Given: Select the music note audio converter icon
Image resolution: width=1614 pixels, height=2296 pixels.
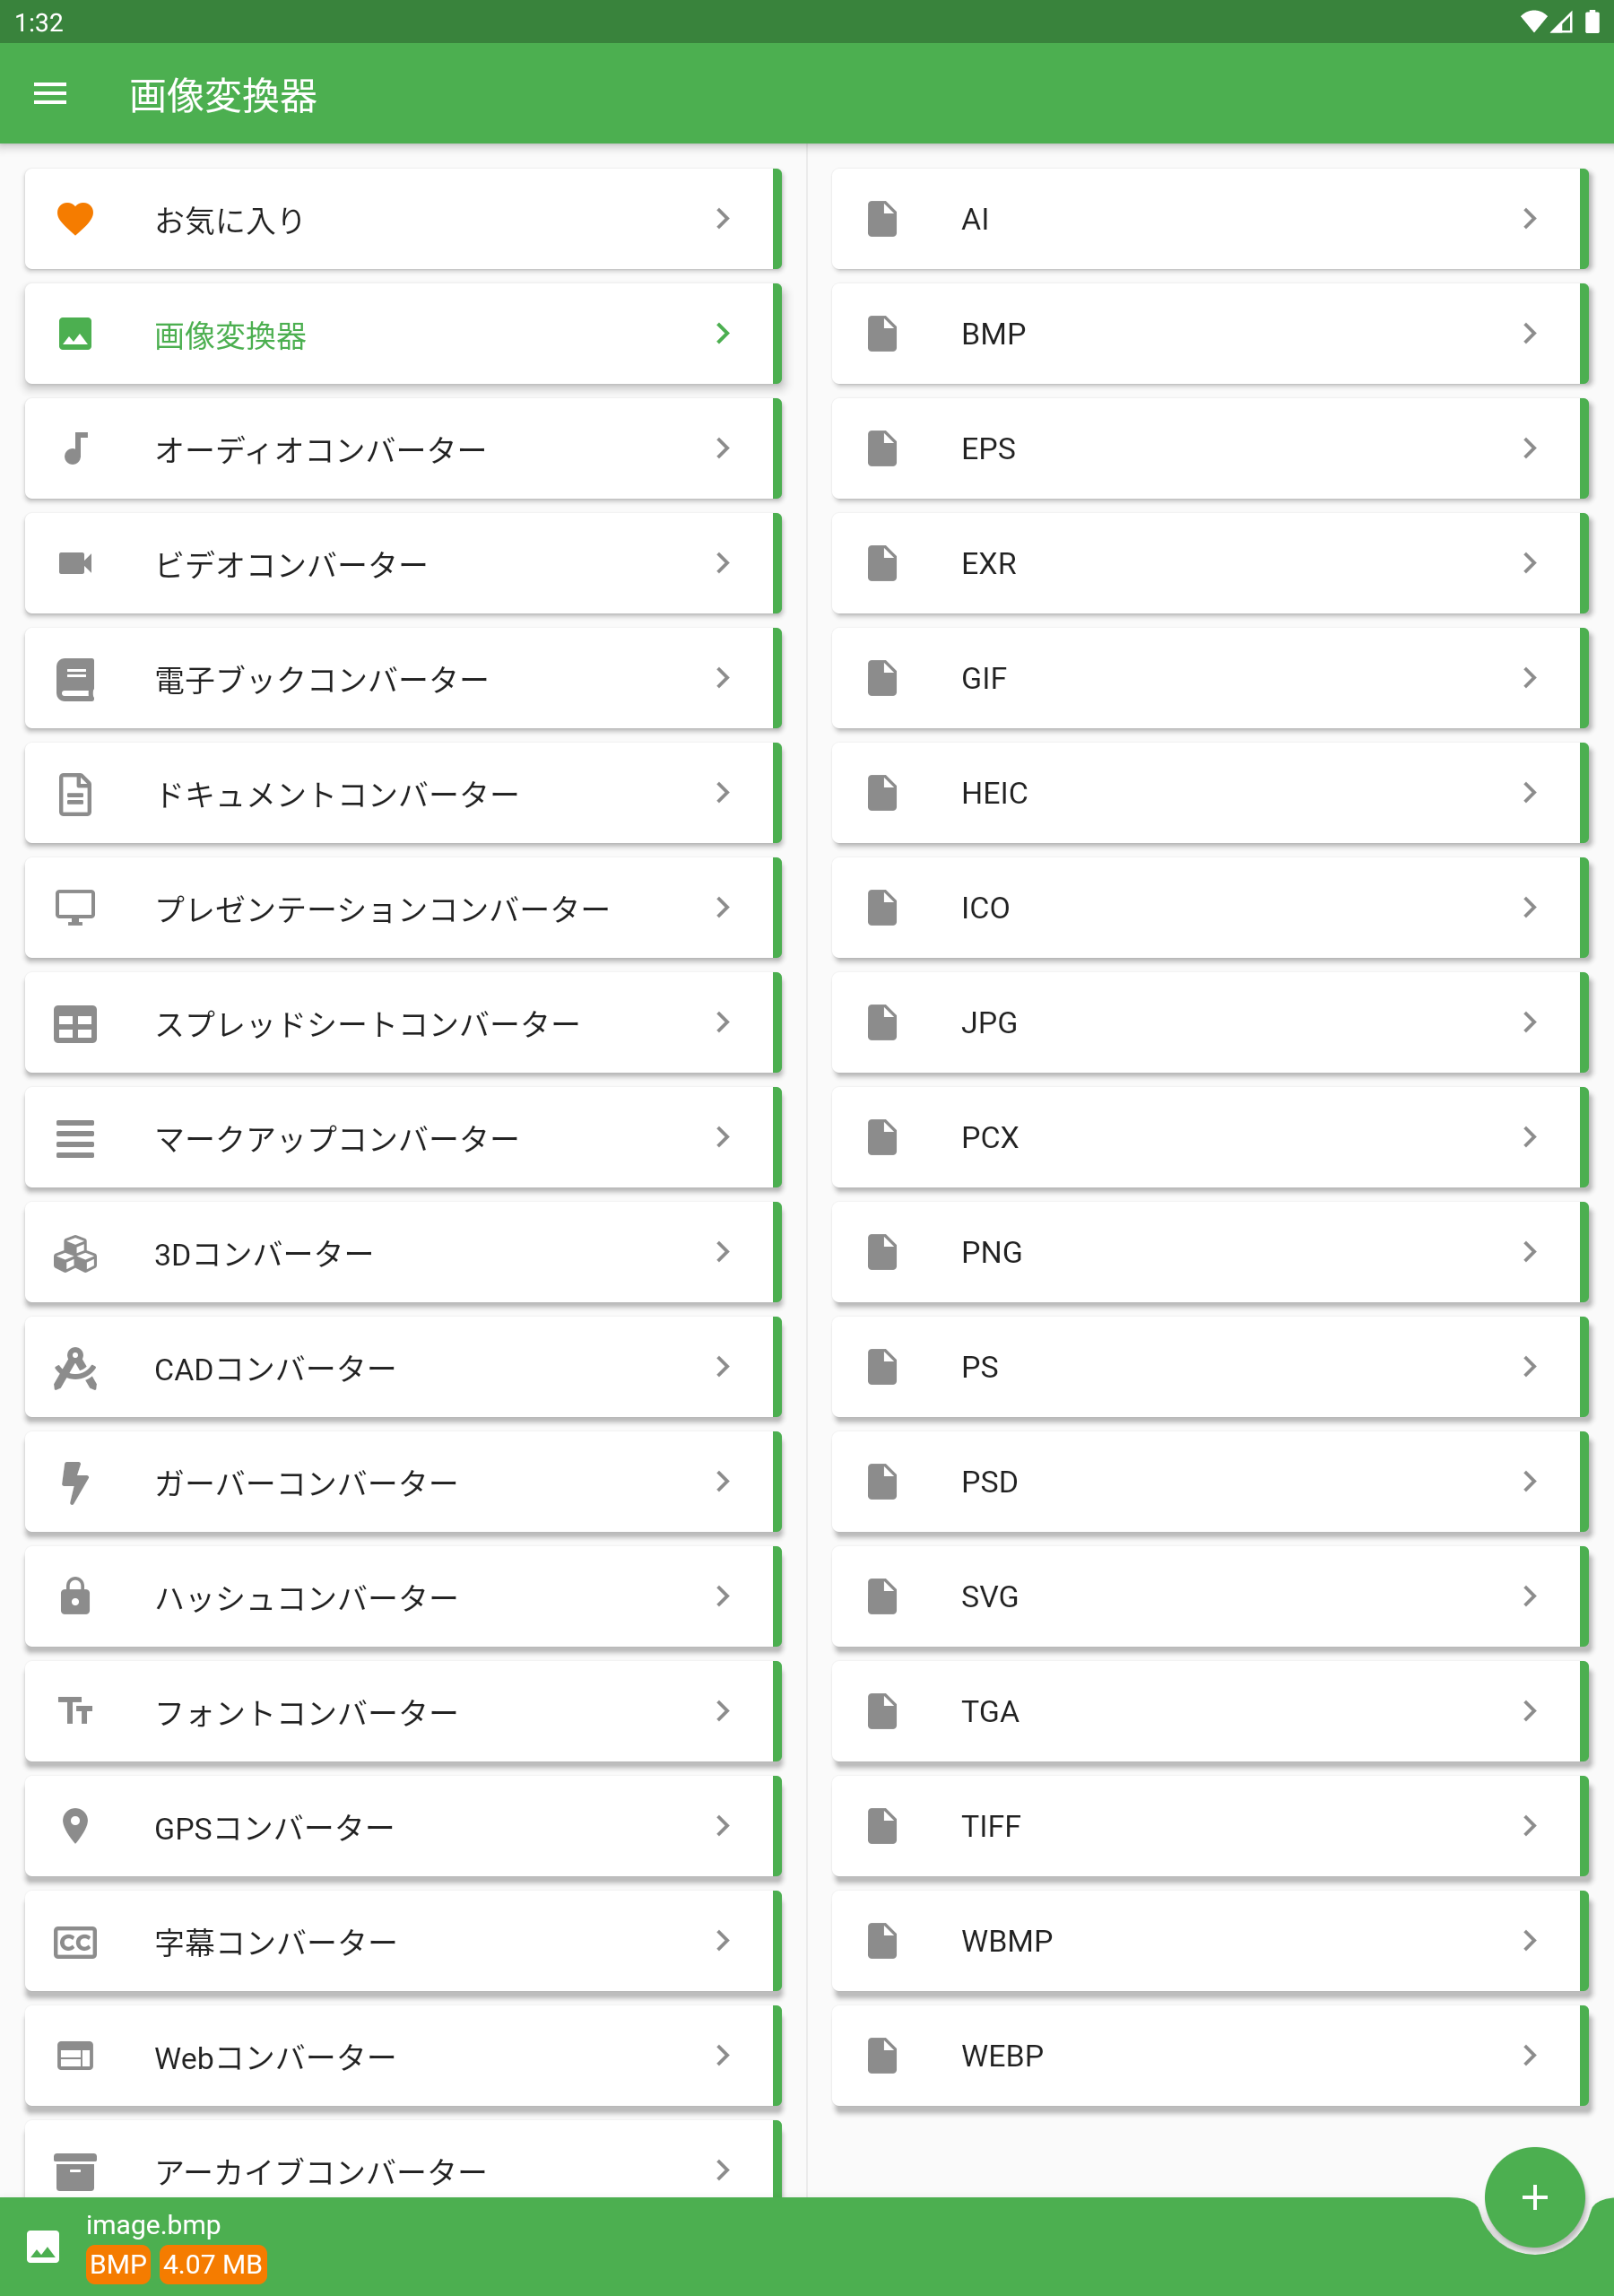Looking at the screenshot, I should coord(75,448).
